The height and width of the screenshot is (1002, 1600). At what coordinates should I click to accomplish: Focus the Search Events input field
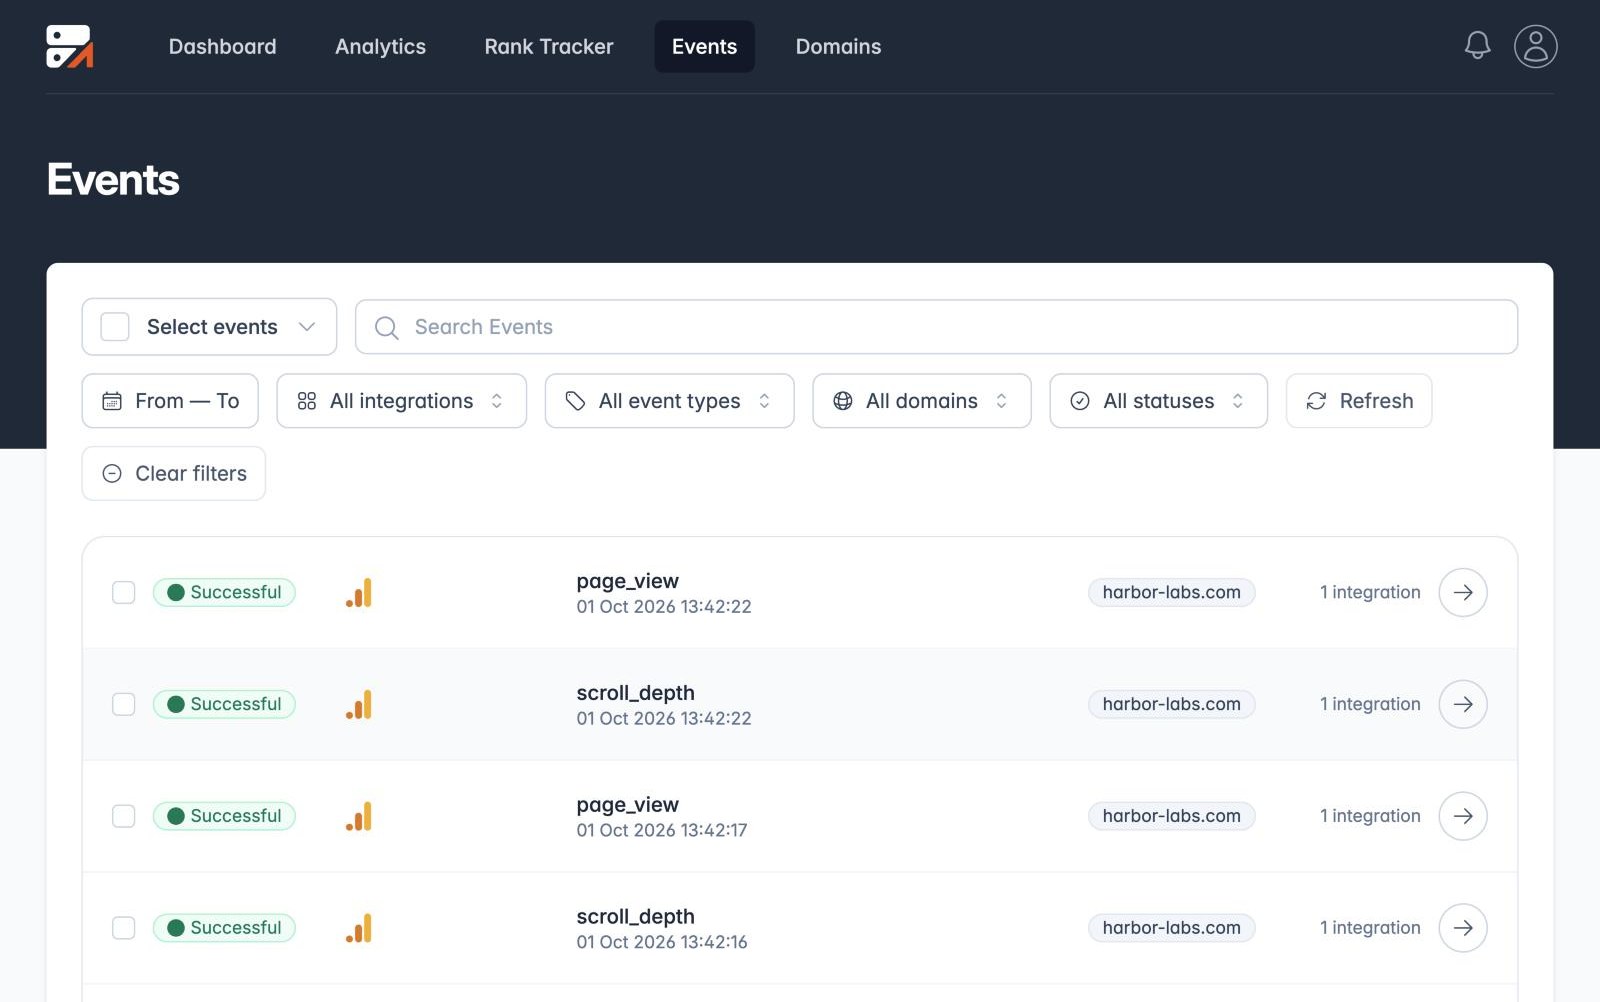coord(936,327)
